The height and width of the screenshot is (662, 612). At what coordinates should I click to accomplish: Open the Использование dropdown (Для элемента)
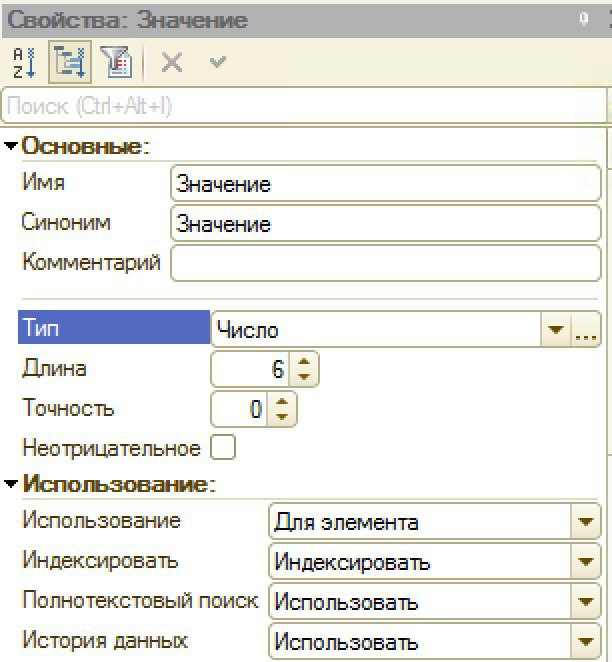pyautogui.click(x=585, y=522)
